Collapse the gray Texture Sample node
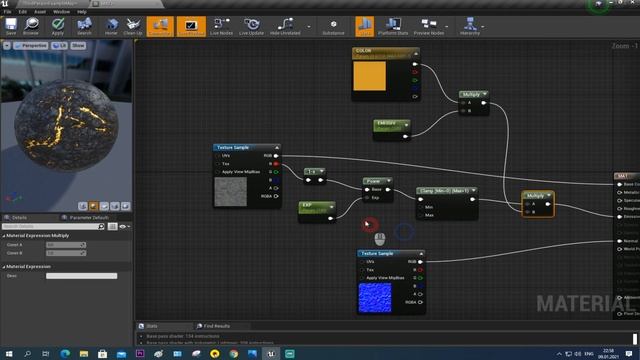This screenshot has height=360, width=640. [x=277, y=147]
